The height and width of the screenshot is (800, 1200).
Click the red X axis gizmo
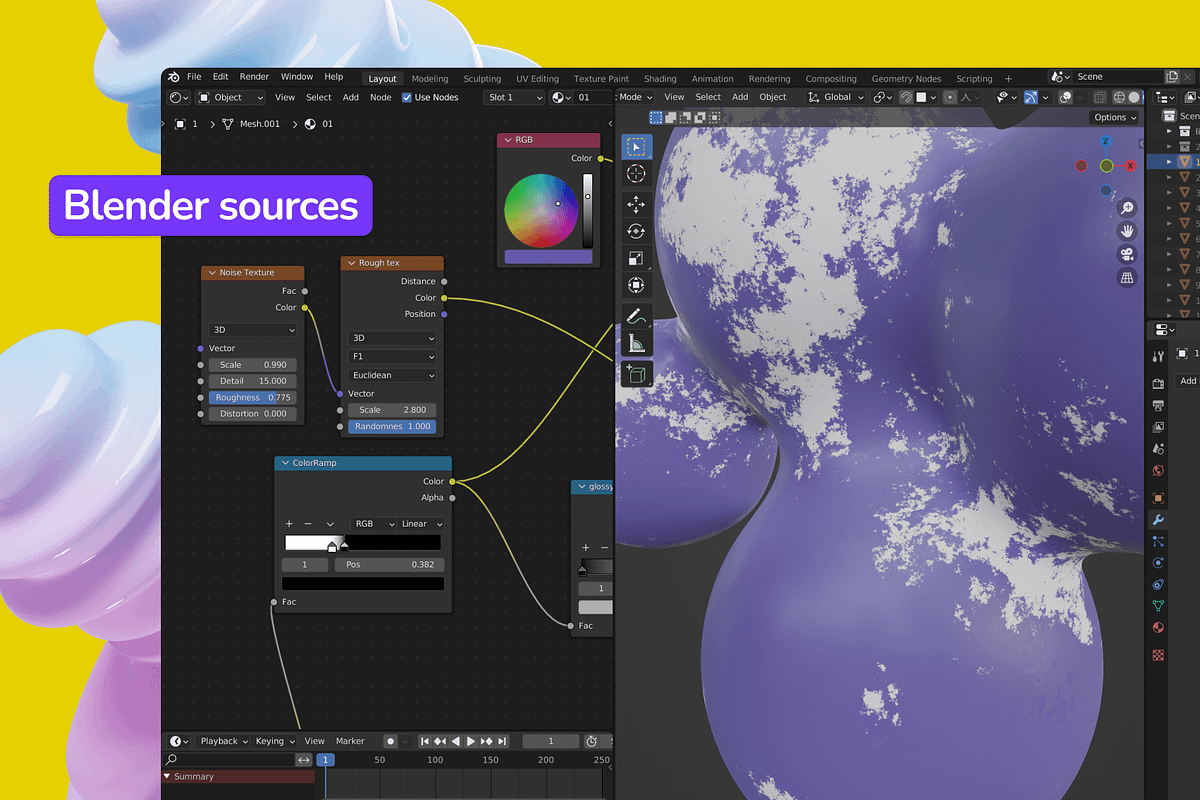click(1131, 166)
